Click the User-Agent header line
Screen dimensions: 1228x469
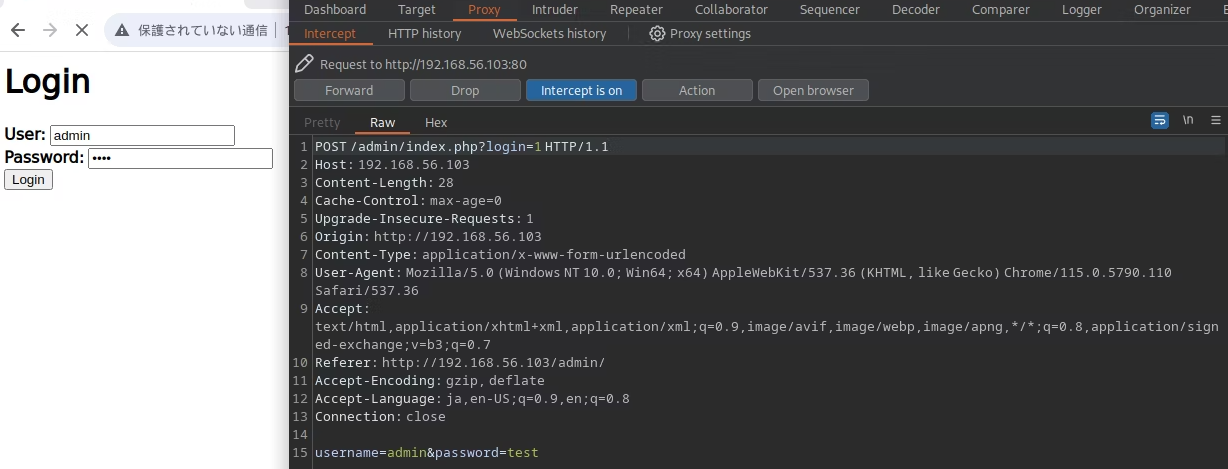point(743,281)
